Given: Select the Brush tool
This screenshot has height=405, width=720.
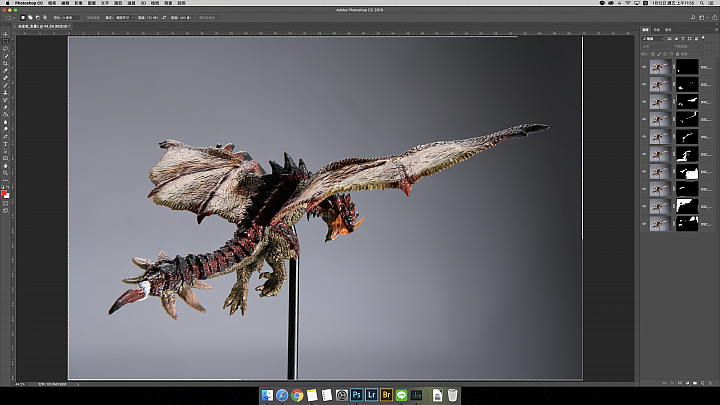Looking at the screenshot, I should (6, 85).
